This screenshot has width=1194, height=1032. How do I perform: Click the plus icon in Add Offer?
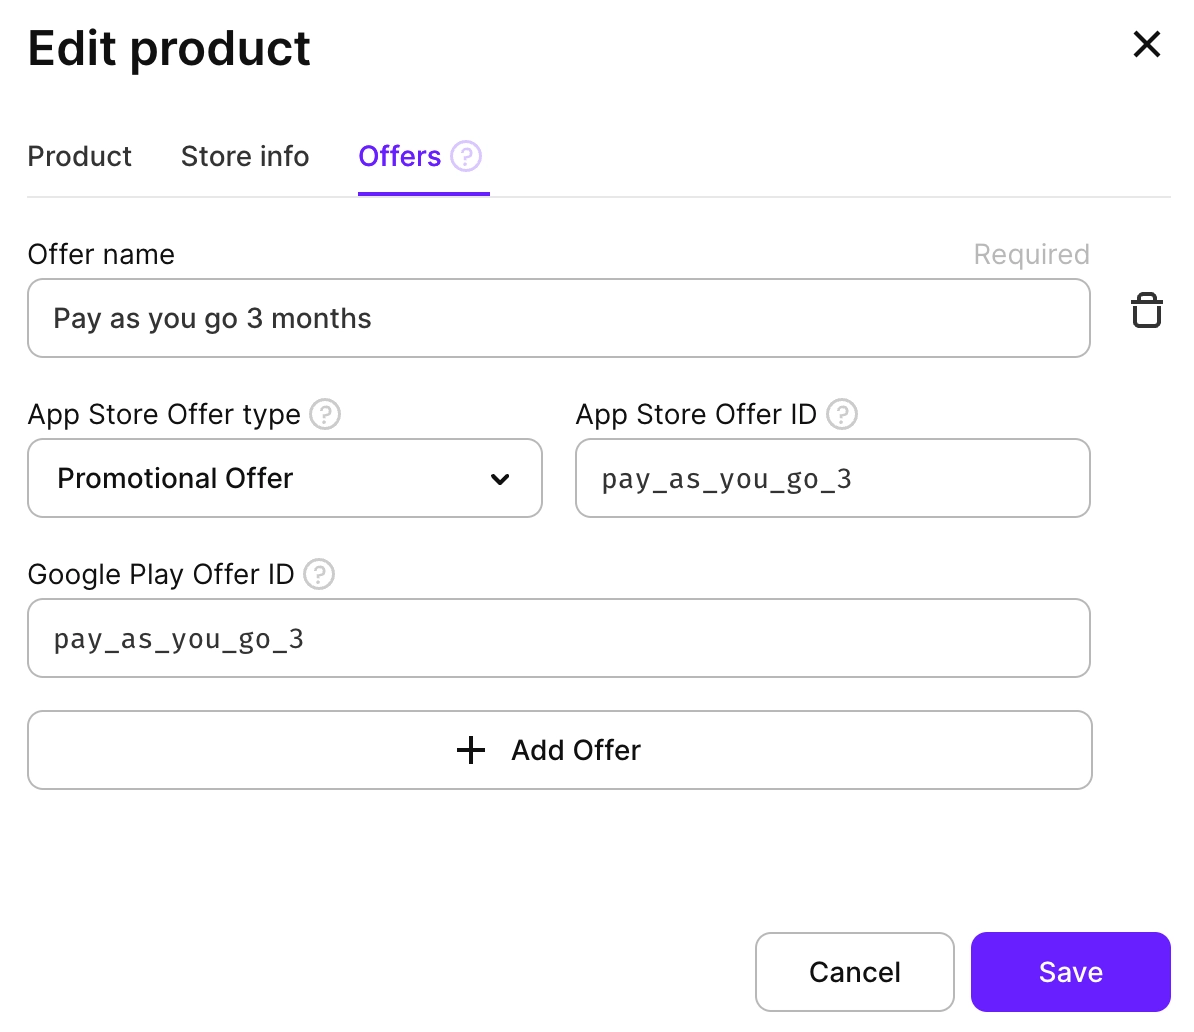pos(470,750)
